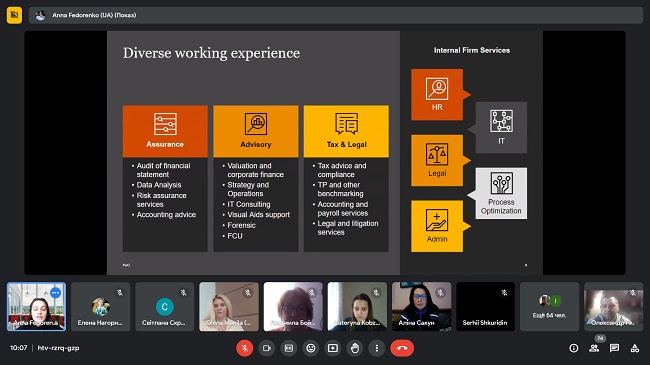
Task: Click the Legal scales icon on slide
Action: coord(437,154)
